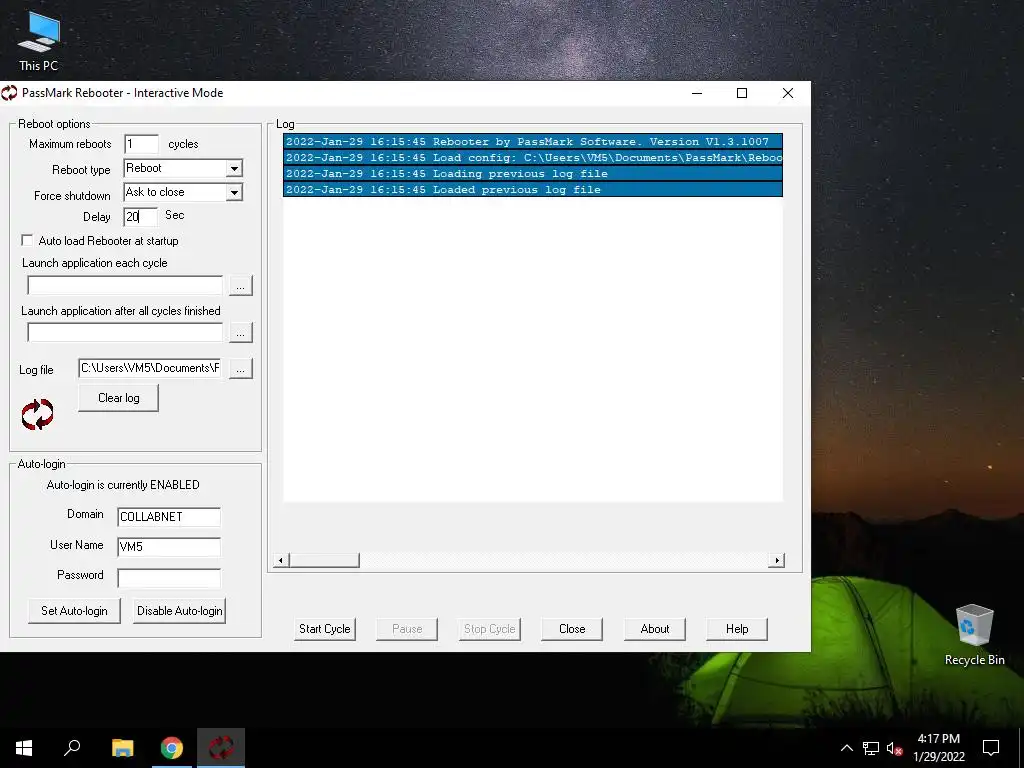Open the Recycle Bin desktop icon
1024x768 pixels.
pos(974,634)
